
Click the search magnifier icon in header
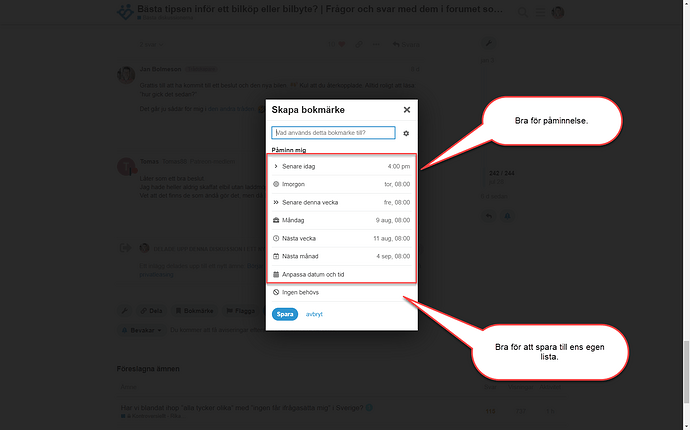pos(523,12)
